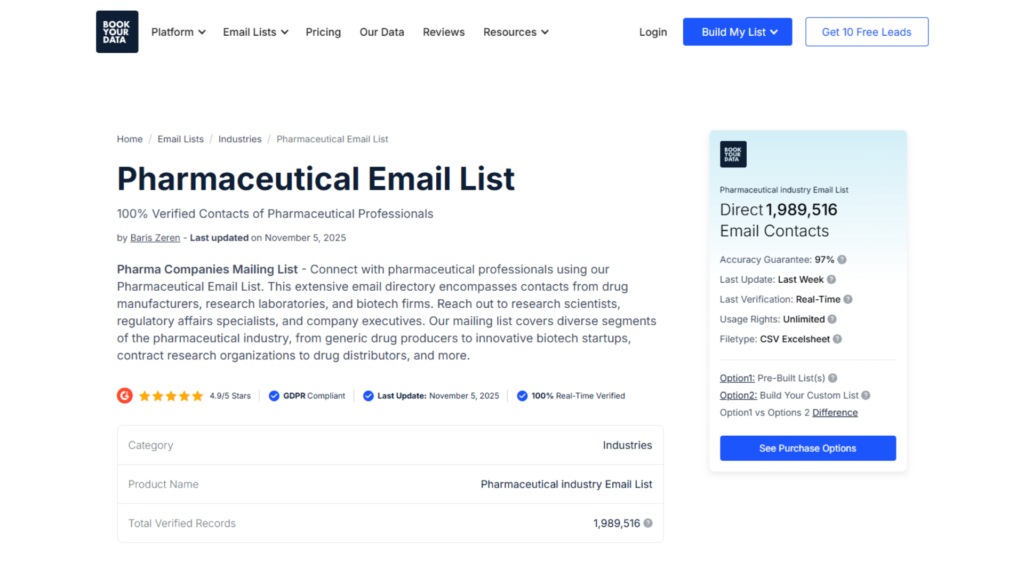Screen dimensions: 1024x576
Task: Click the G2 rating logo icon
Action: click(125, 396)
